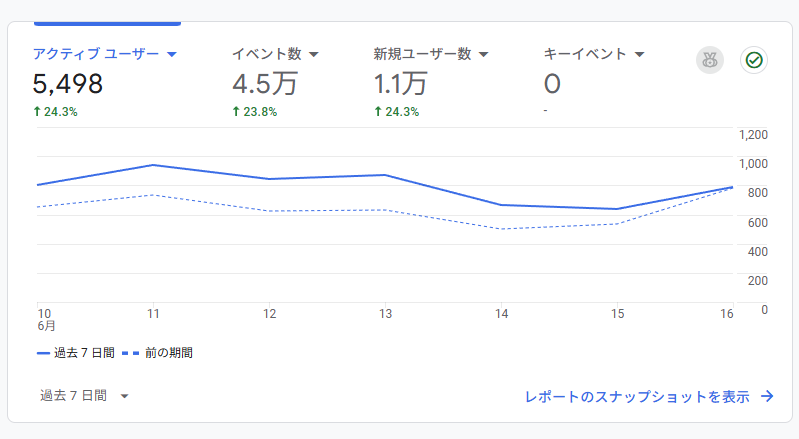
Task: Click the June 11 point on chart
Action: point(152,165)
